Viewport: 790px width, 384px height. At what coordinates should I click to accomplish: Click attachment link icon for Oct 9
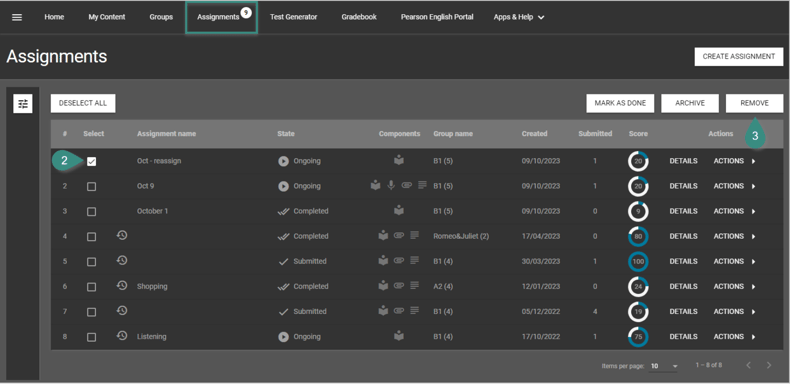click(x=407, y=185)
